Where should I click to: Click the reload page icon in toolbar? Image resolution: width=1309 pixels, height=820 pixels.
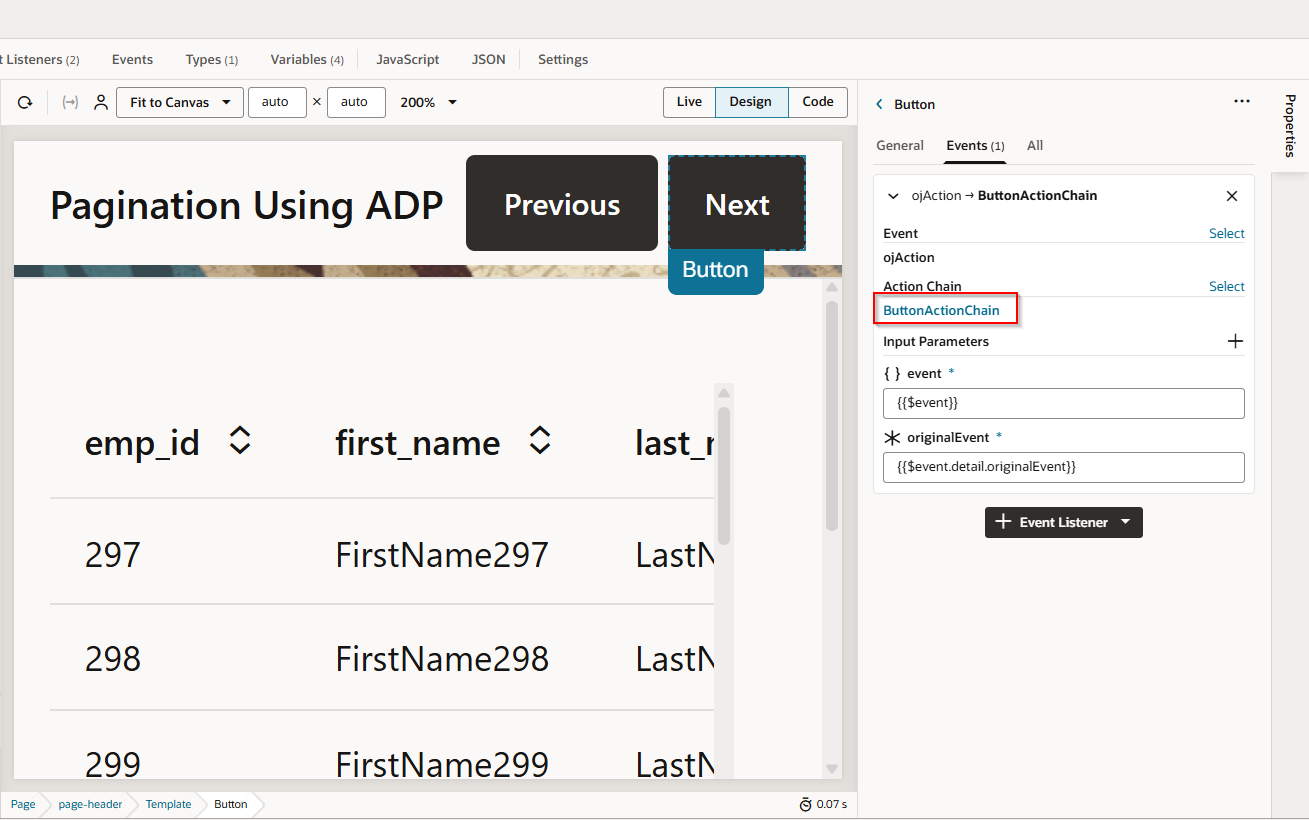pos(25,102)
